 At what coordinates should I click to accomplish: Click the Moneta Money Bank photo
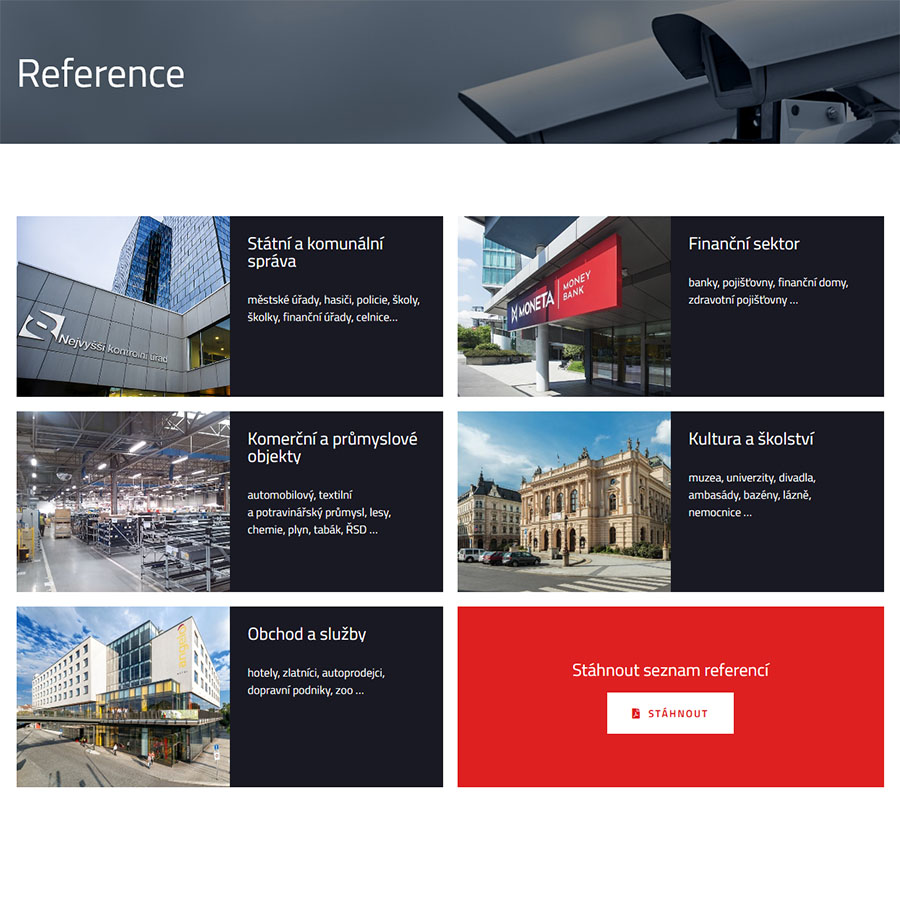pos(564,306)
